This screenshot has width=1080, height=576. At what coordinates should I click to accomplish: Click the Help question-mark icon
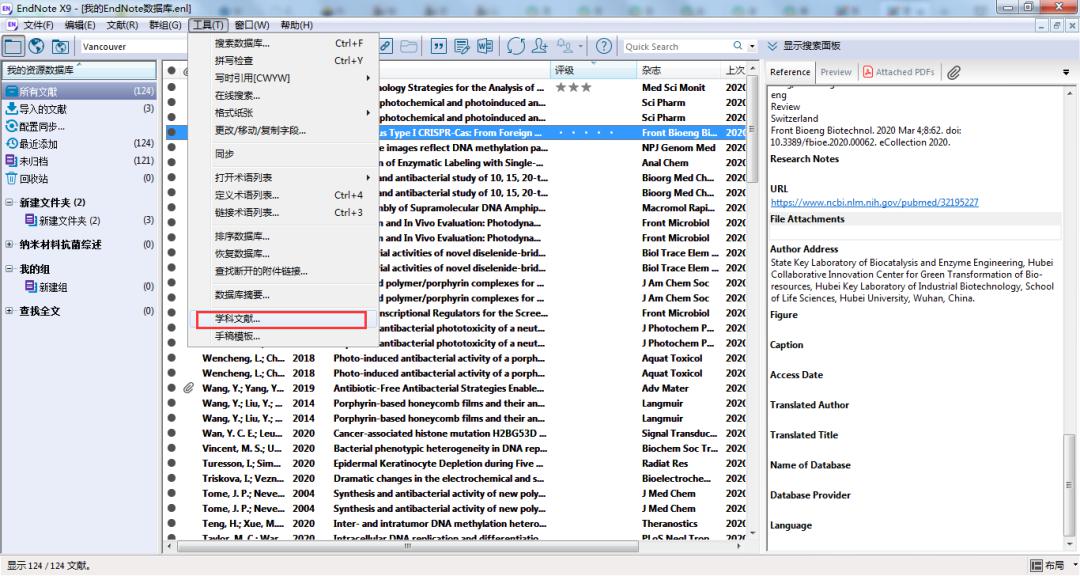point(603,46)
